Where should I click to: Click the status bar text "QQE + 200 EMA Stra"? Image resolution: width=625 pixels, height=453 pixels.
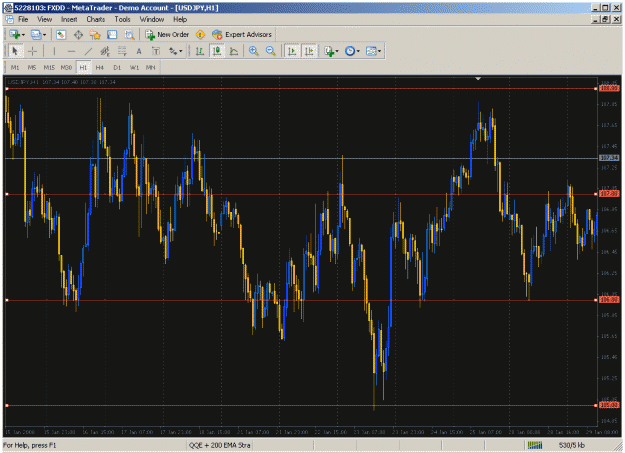point(219,445)
